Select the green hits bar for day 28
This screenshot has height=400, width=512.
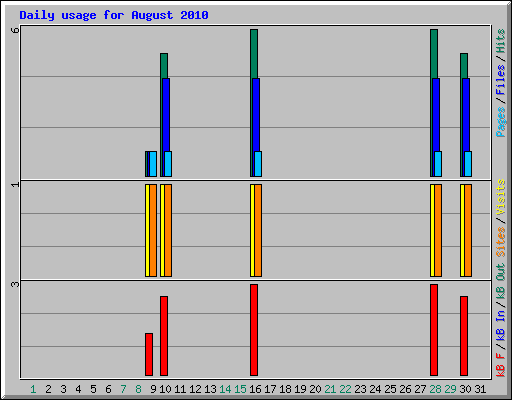tap(434, 54)
